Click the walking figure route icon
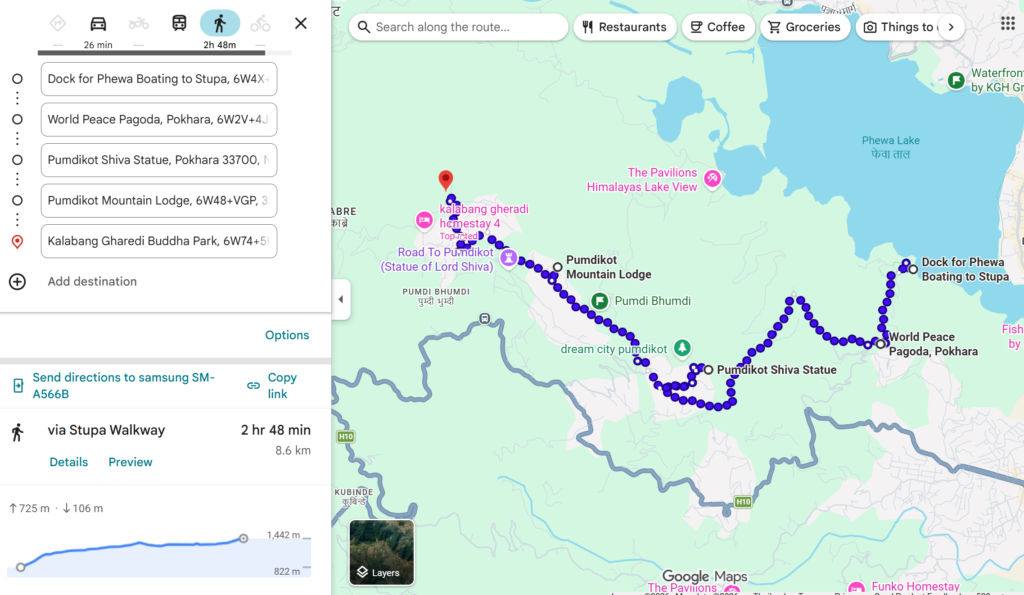Screen dimensions: 1024x595 click(x=18, y=432)
